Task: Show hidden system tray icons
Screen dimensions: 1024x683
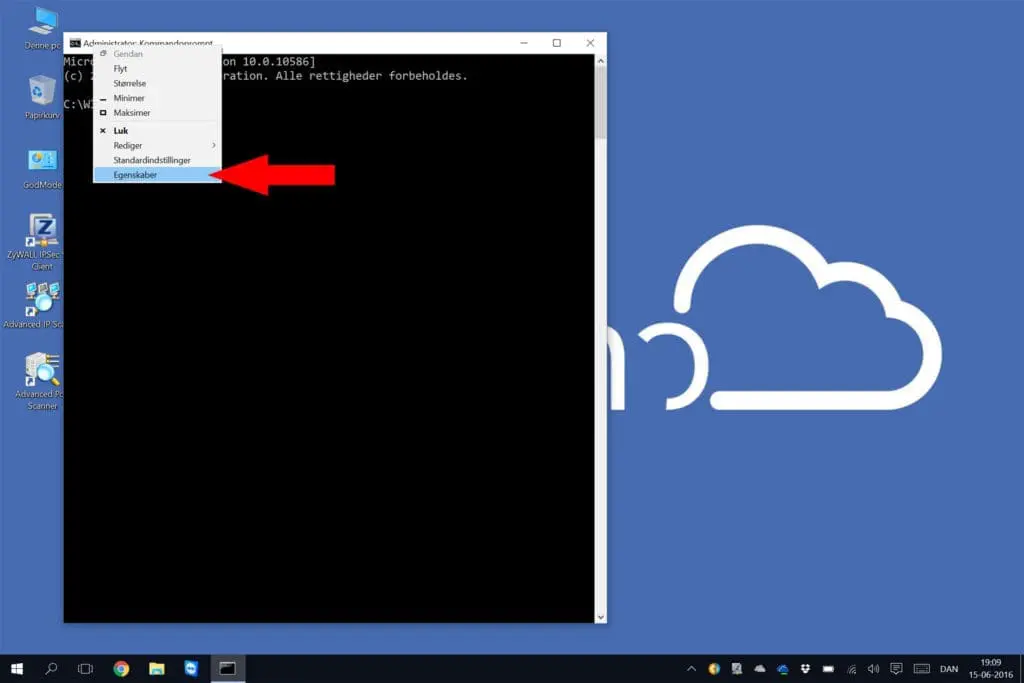Action: pyautogui.click(x=691, y=668)
